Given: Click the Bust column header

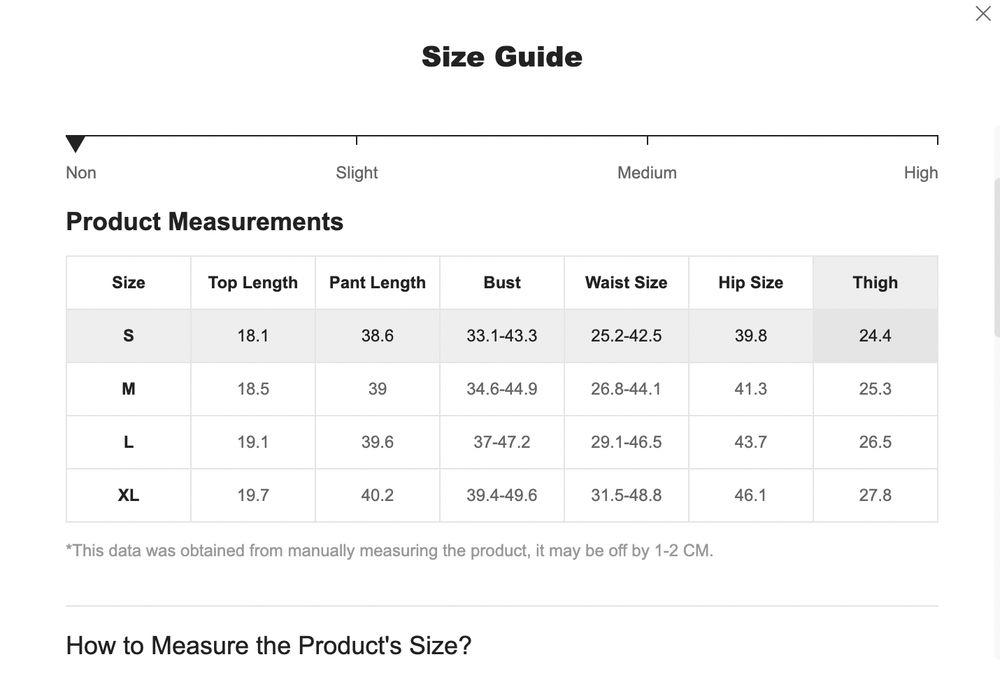Looking at the screenshot, I should tap(501, 282).
